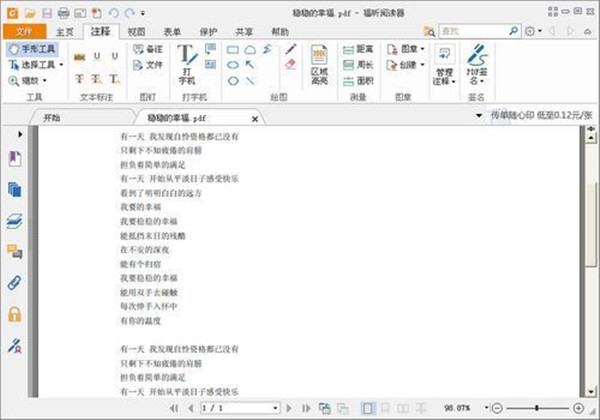Select the callout tool
This screenshot has height=420, width=600.
click(x=210, y=49)
